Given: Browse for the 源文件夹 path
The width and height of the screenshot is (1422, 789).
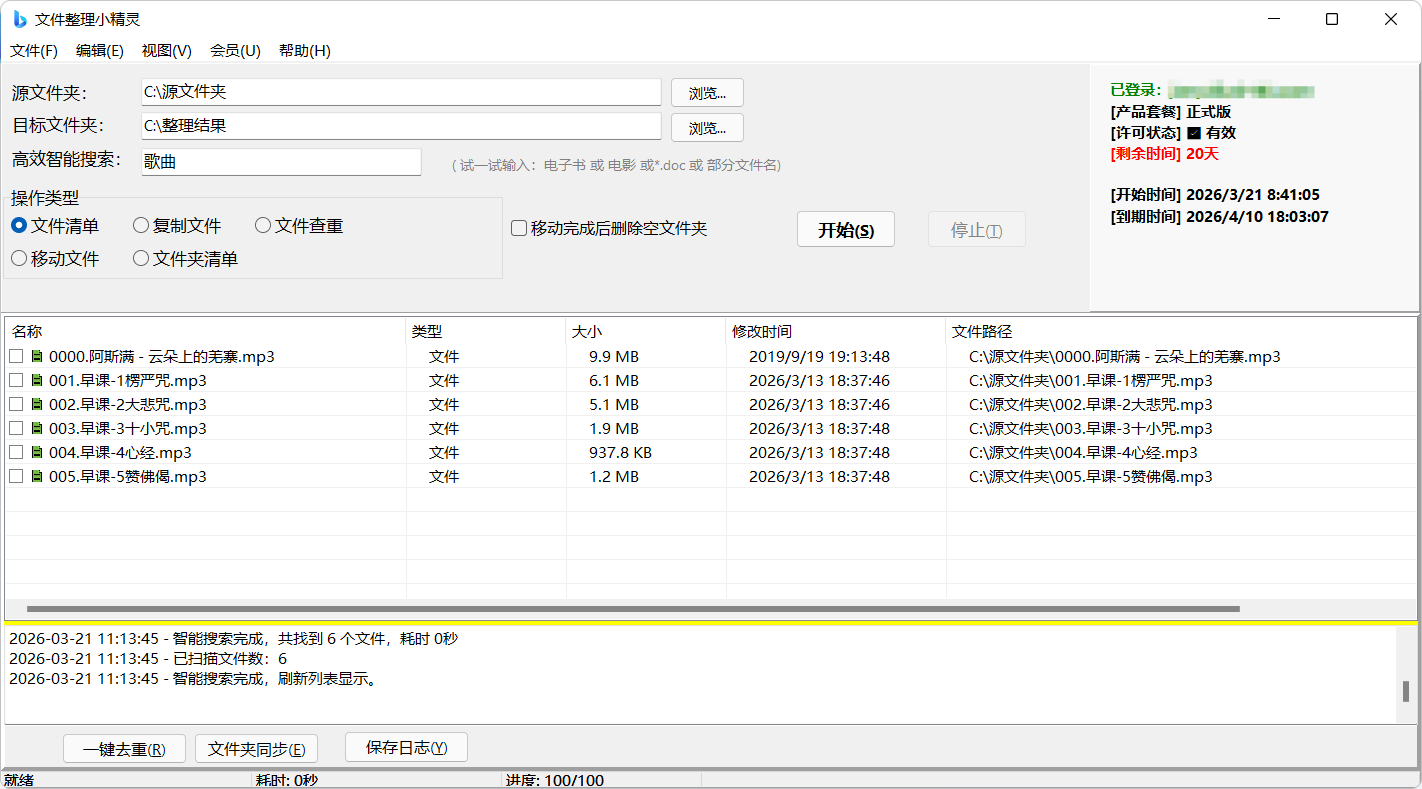Looking at the screenshot, I should pyautogui.click(x=707, y=93).
